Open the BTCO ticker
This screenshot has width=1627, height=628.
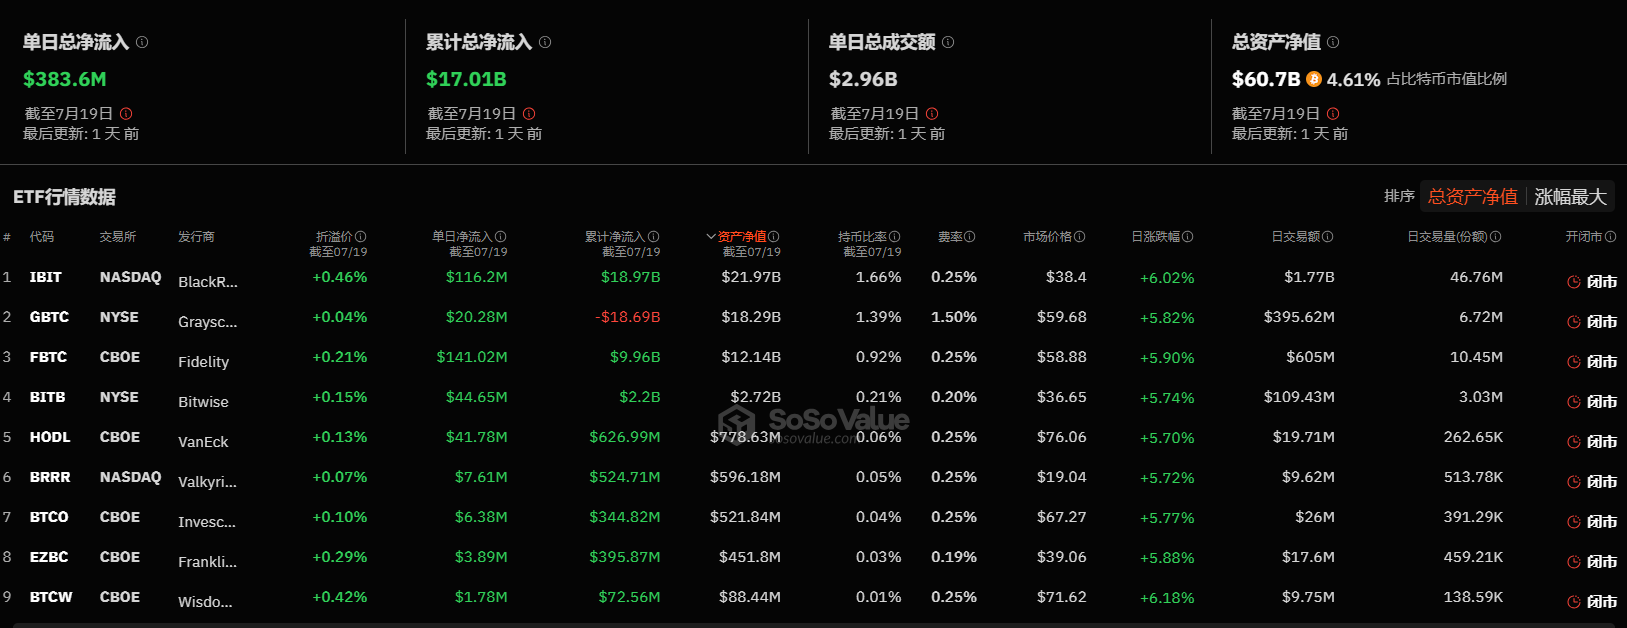click(50, 517)
